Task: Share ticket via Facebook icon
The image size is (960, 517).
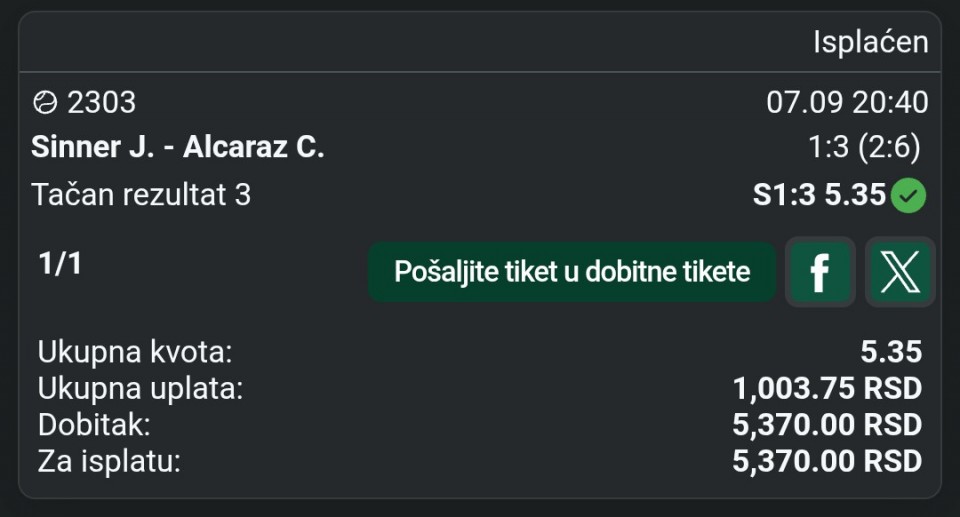Action: click(x=820, y=271)
